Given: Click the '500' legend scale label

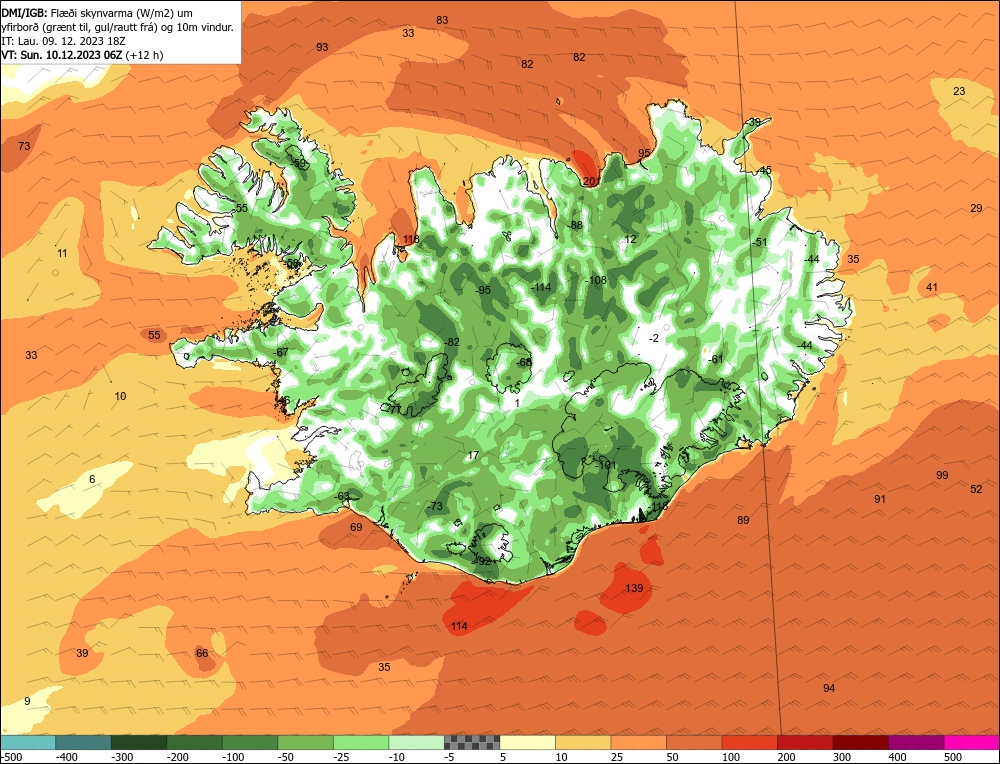Looking at the screenshot, I should [953, 757].
